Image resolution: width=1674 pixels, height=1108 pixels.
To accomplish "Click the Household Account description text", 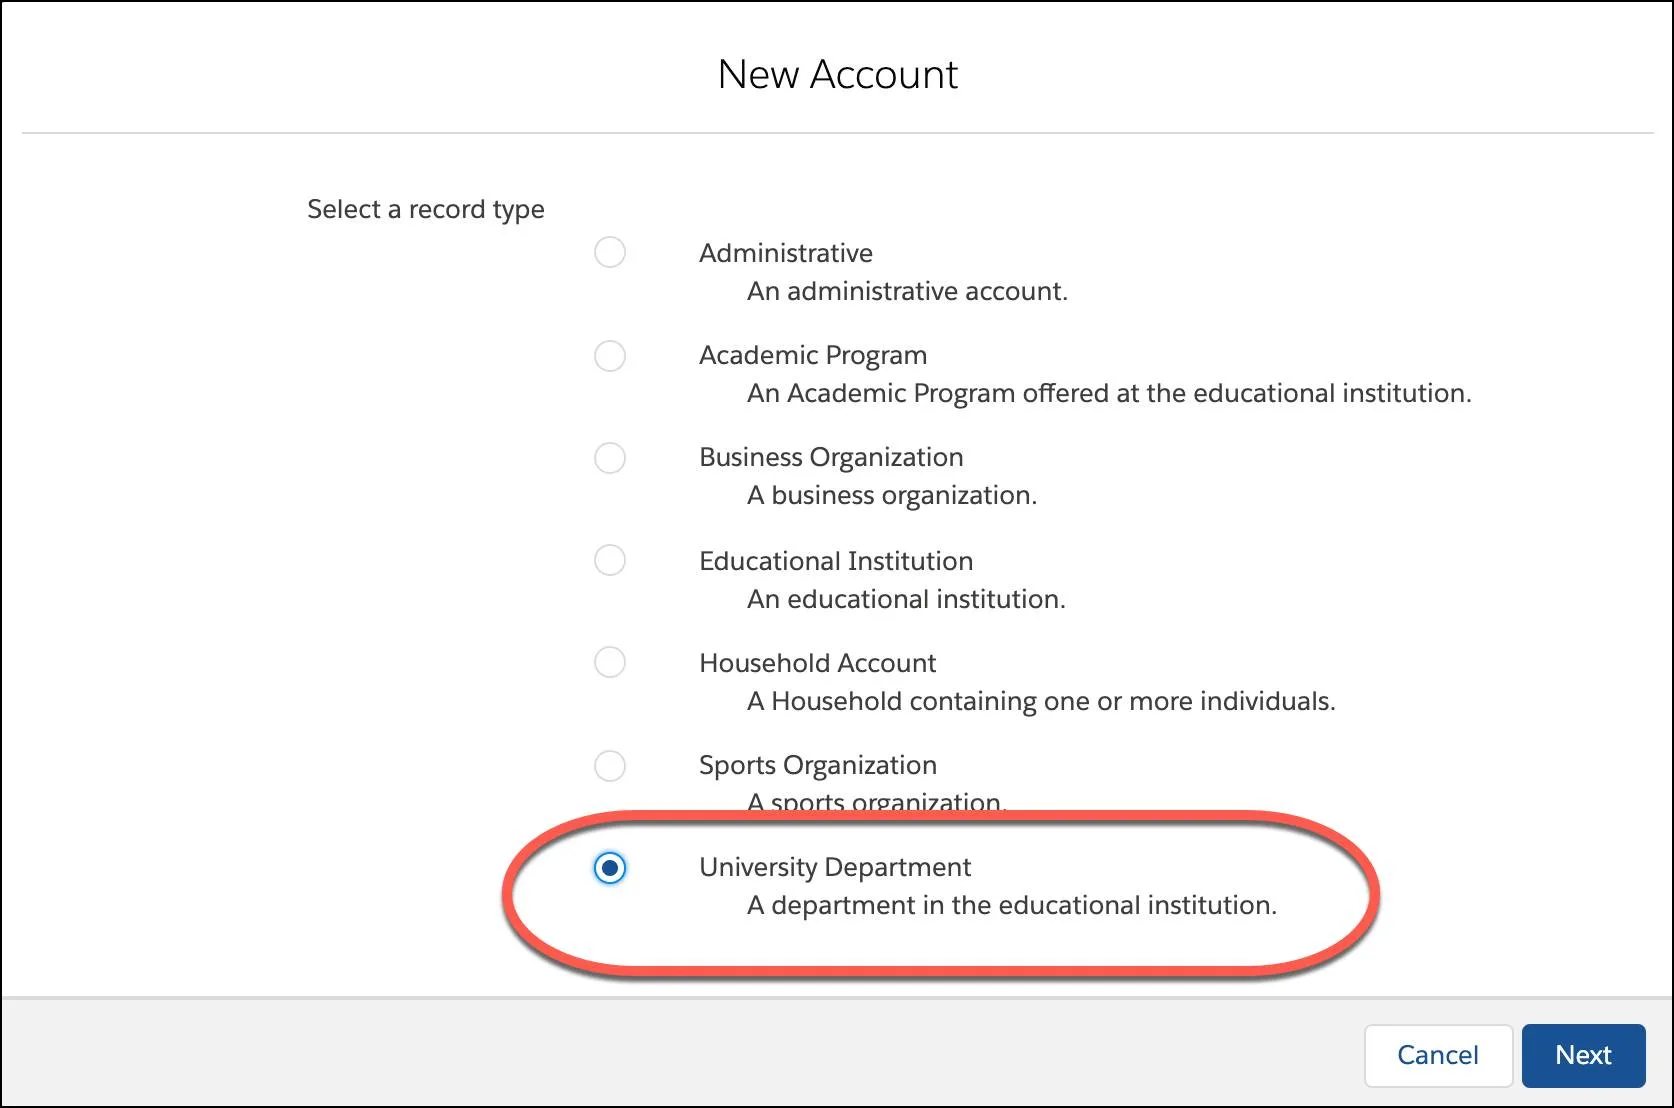I will [x=1040, y=701].
